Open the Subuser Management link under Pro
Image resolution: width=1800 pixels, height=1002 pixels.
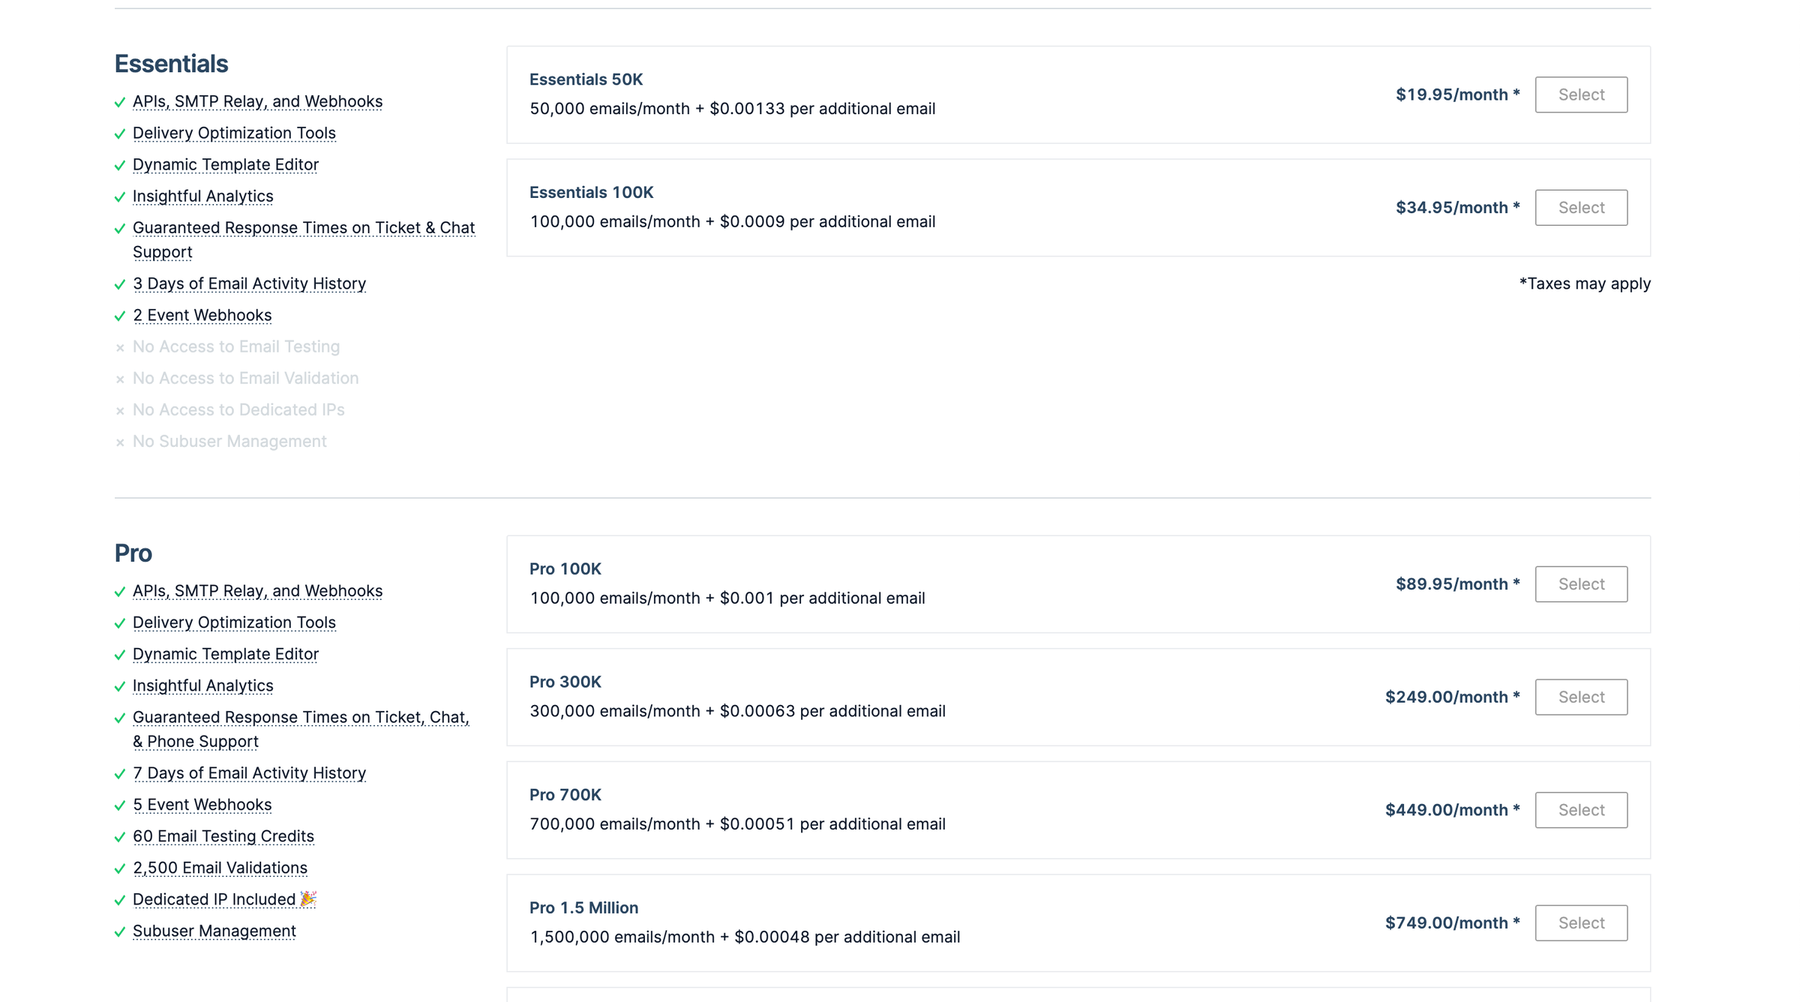(x=213, y=931)
